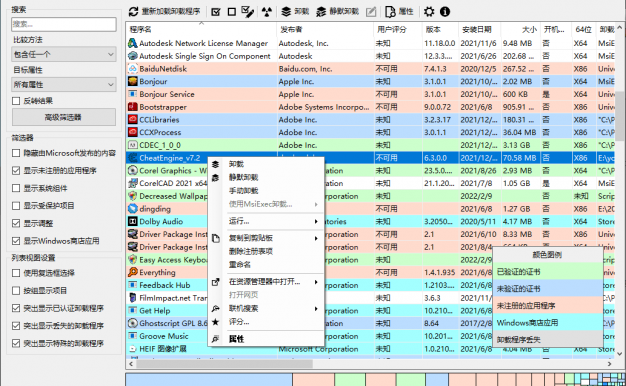Image resolution: width=626 pixels, height=386 pixels.
Task: Click the toolbar 属性 properties document icon
Action: coord(390,12)
